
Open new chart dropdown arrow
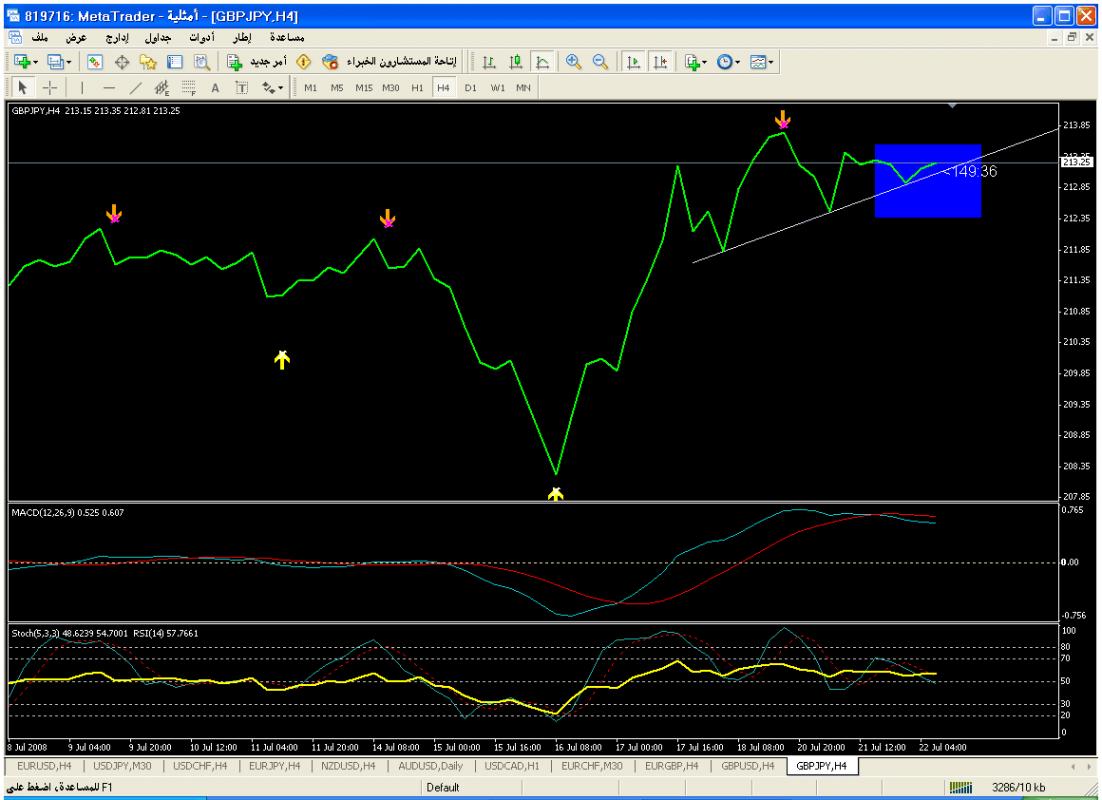tap(36, 62)
